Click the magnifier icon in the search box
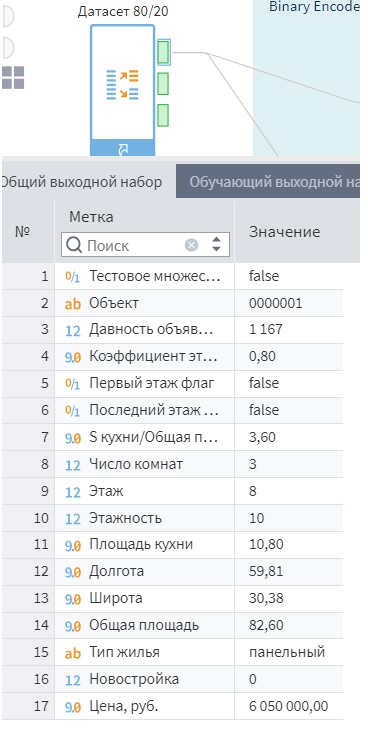Viewport: 368px width, 753px height. (74, 245)
